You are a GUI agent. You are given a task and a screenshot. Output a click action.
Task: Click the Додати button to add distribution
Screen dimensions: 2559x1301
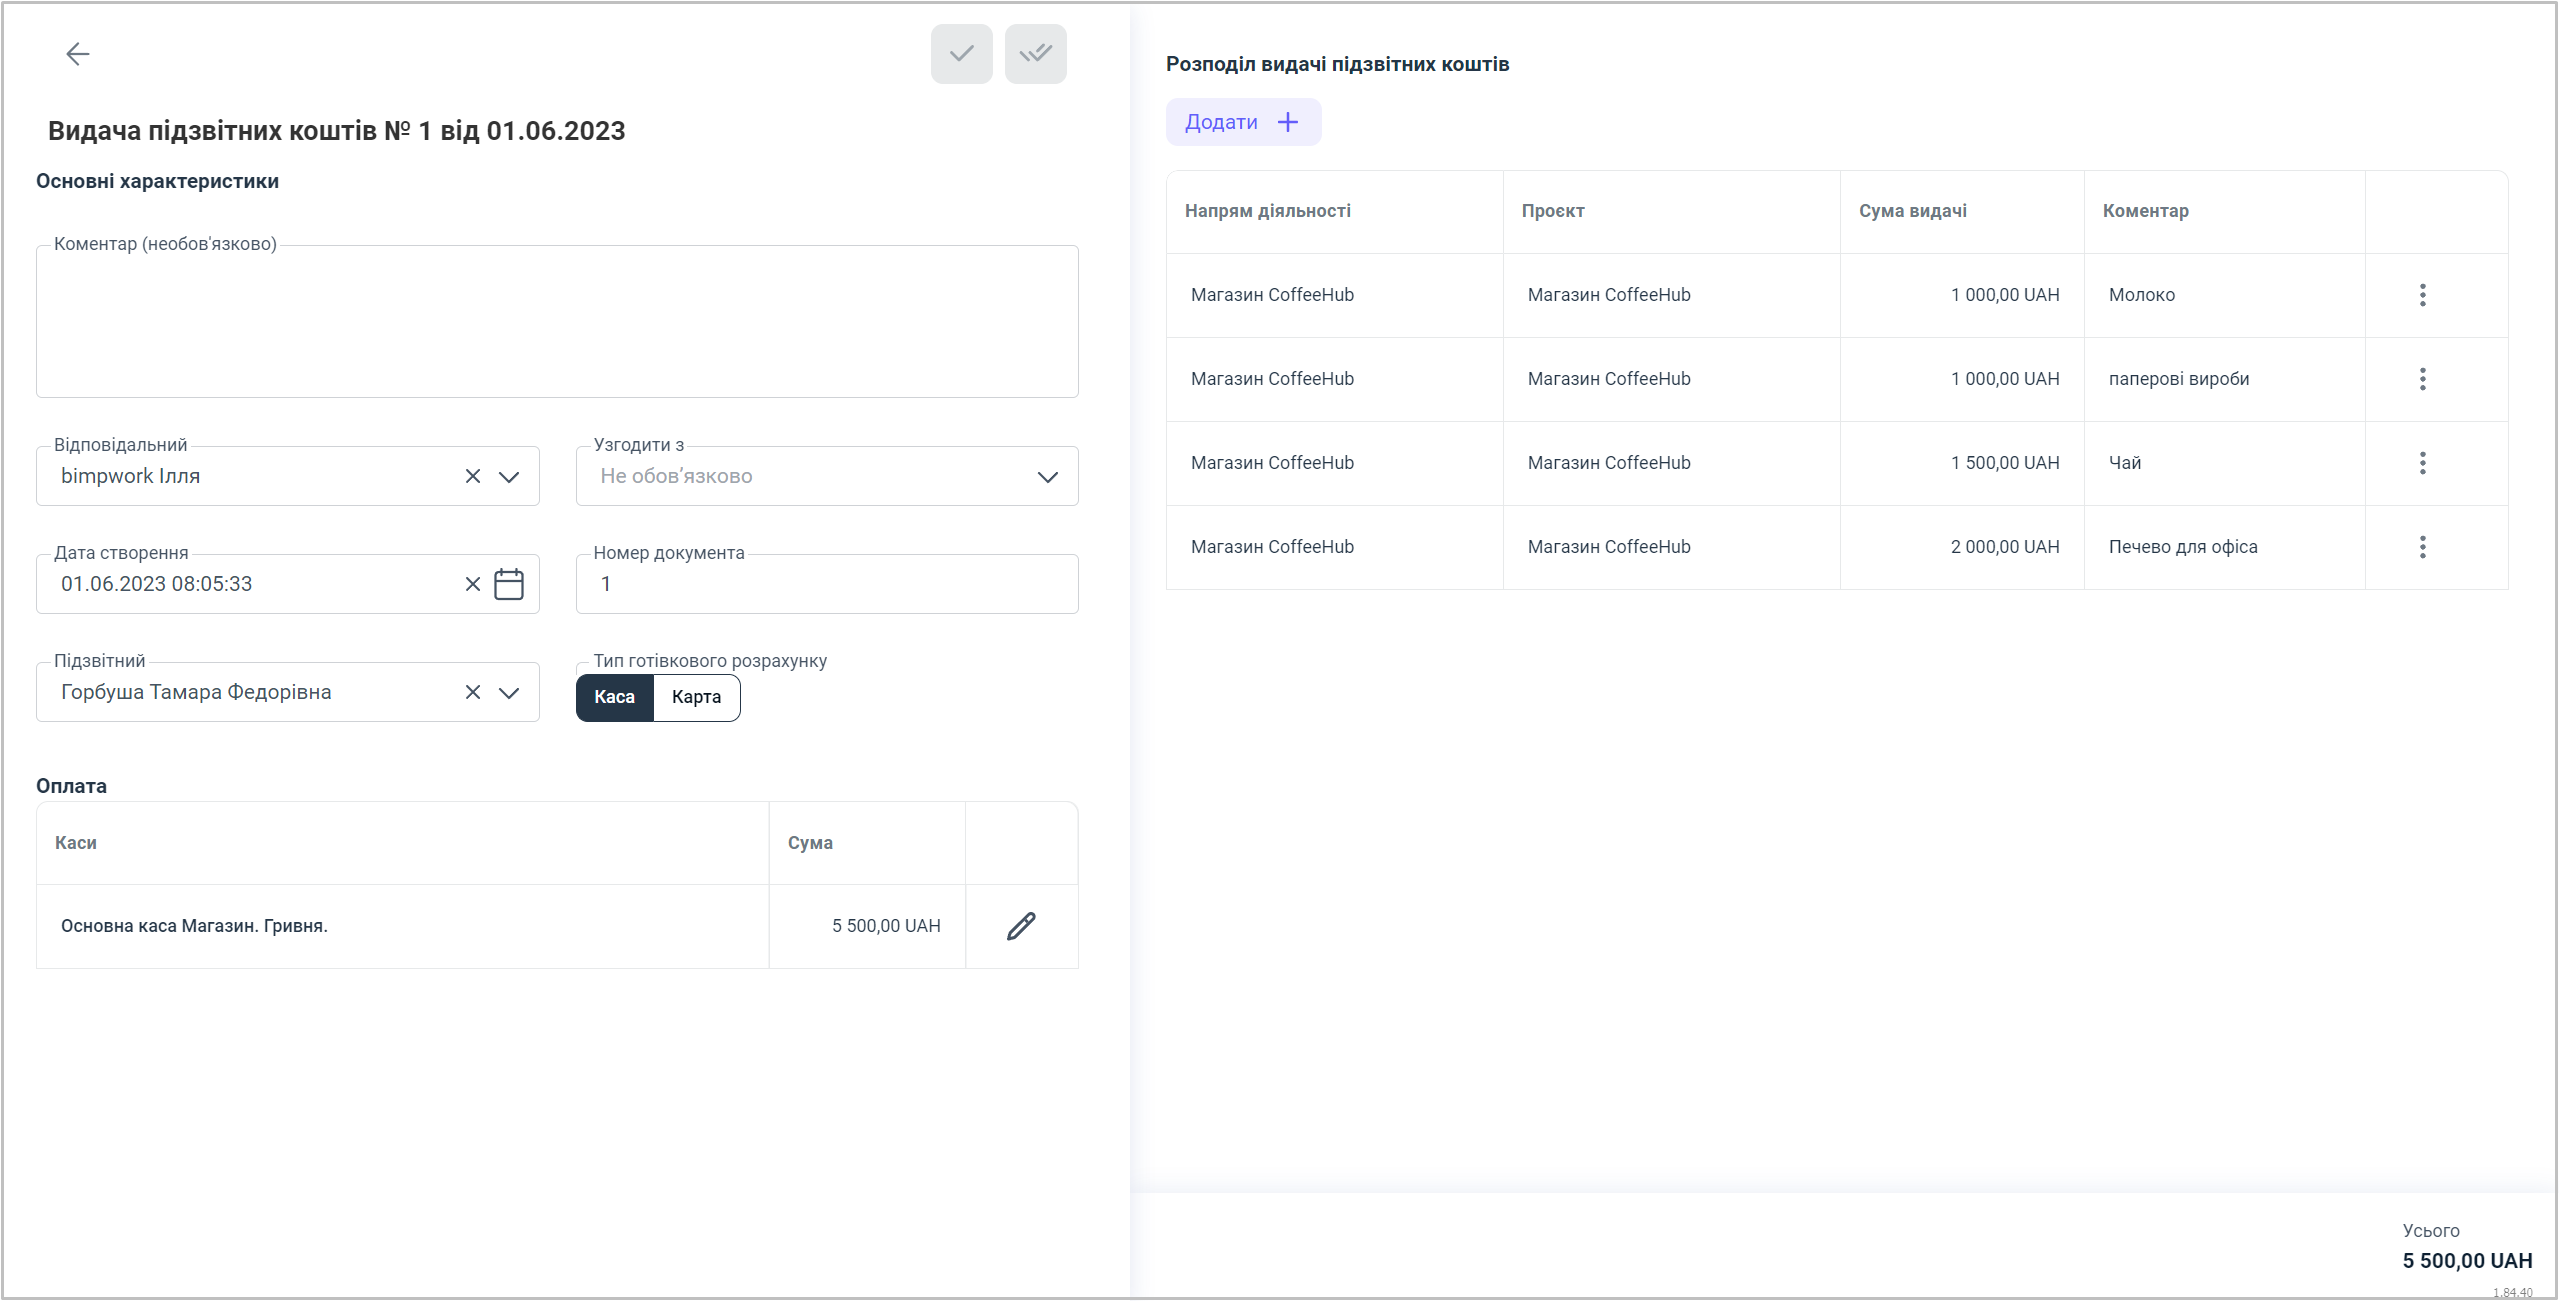(1242, 122)
